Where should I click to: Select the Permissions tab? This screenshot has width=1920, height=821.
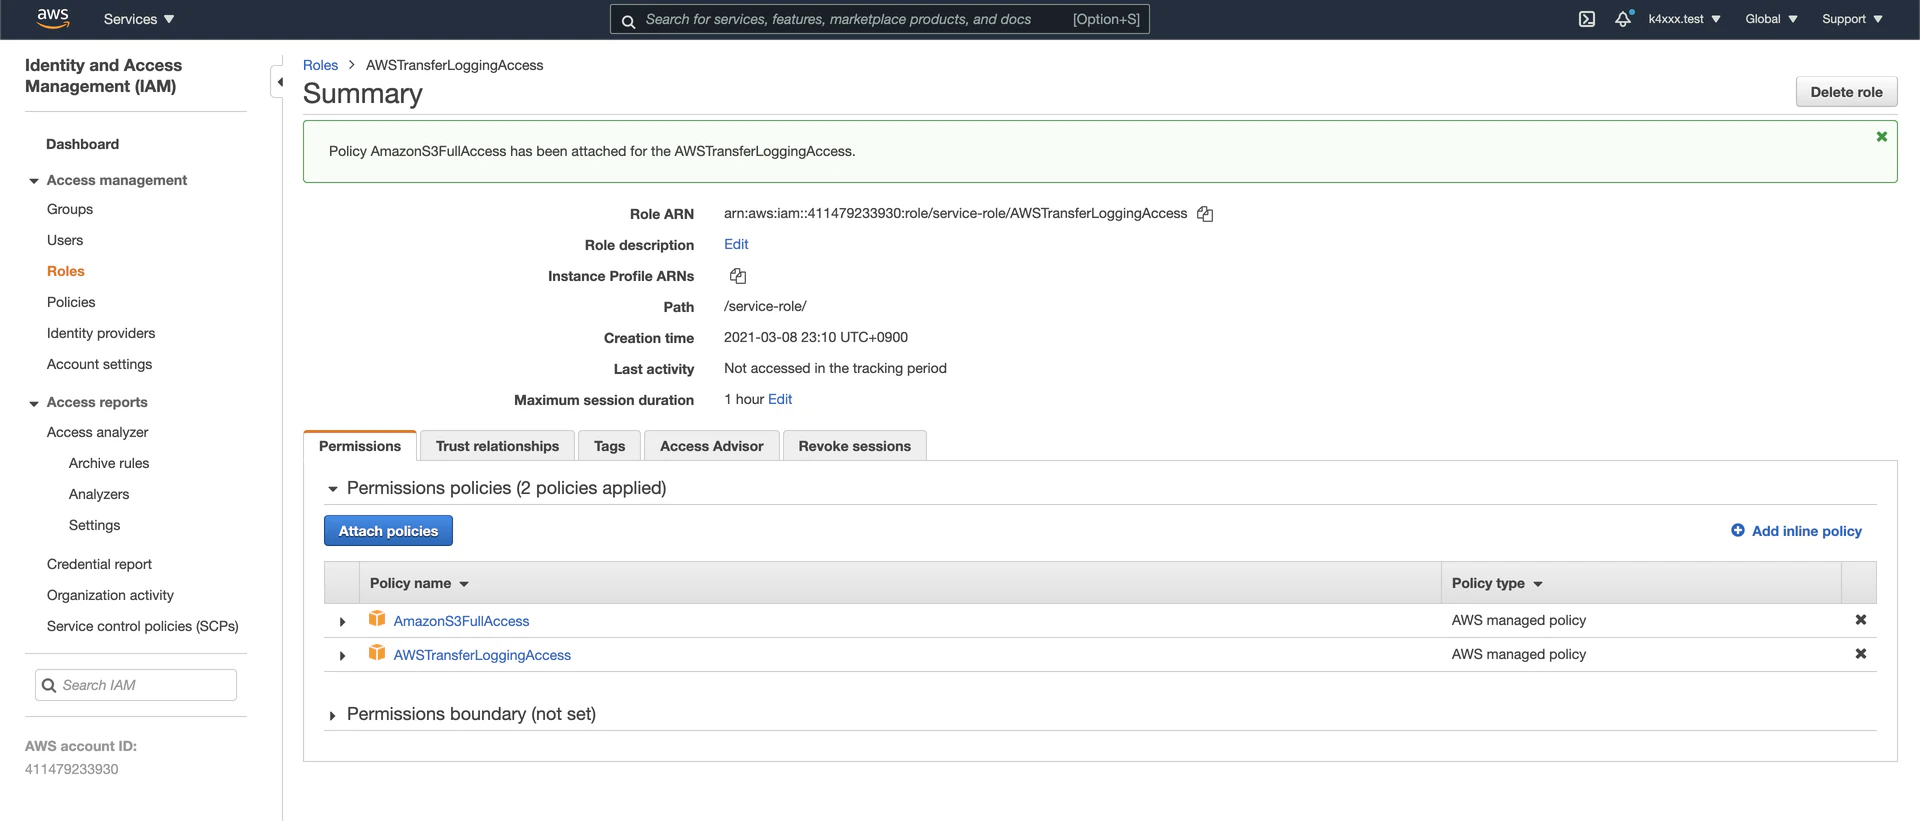360,446
